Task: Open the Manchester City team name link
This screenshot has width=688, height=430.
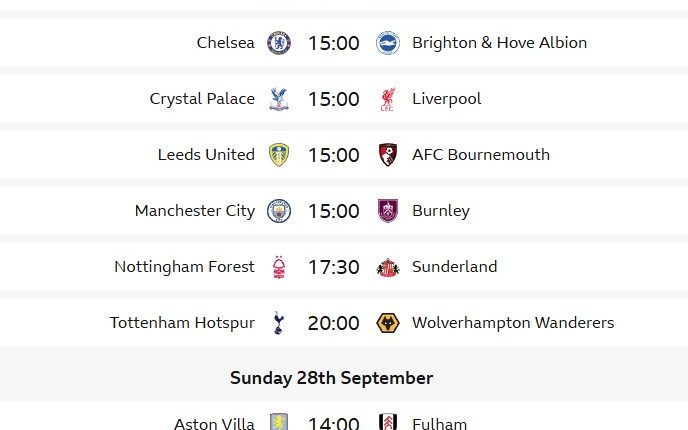Action: (195, 211)
